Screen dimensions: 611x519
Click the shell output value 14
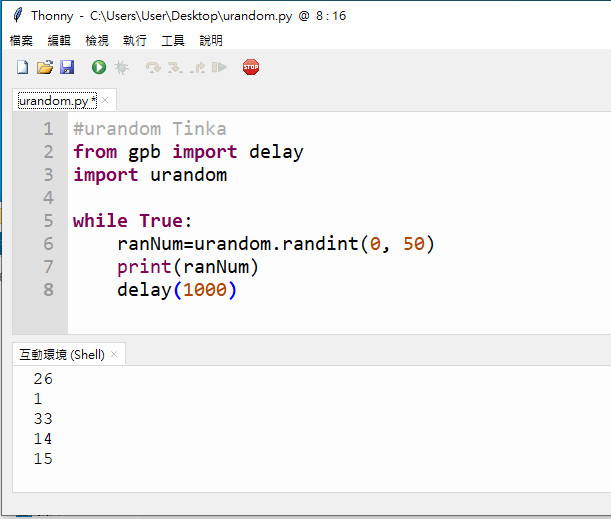43,439
